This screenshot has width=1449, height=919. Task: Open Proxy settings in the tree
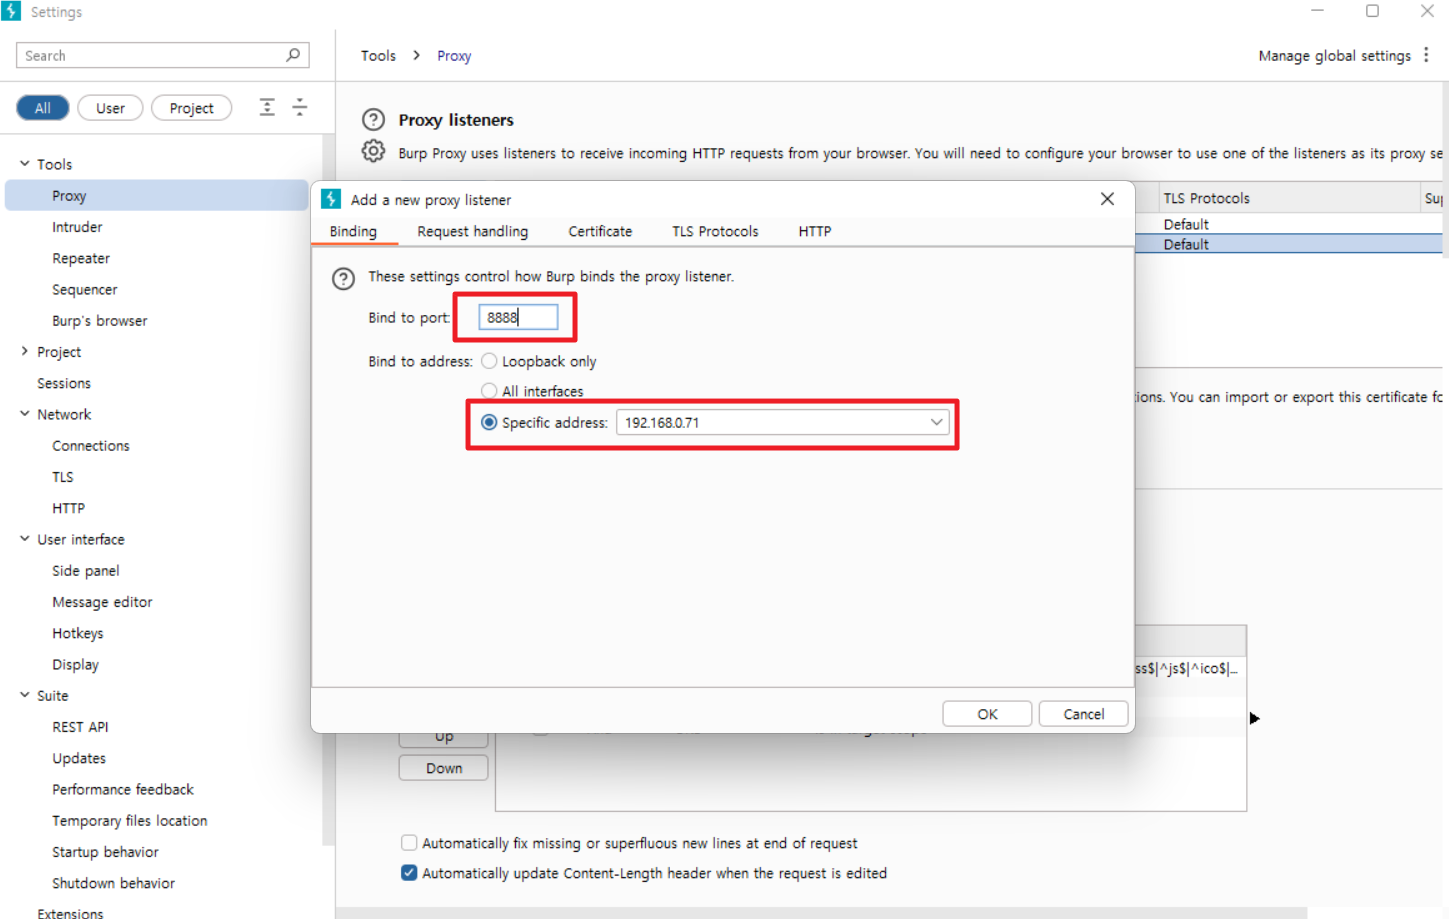point(157,195)
